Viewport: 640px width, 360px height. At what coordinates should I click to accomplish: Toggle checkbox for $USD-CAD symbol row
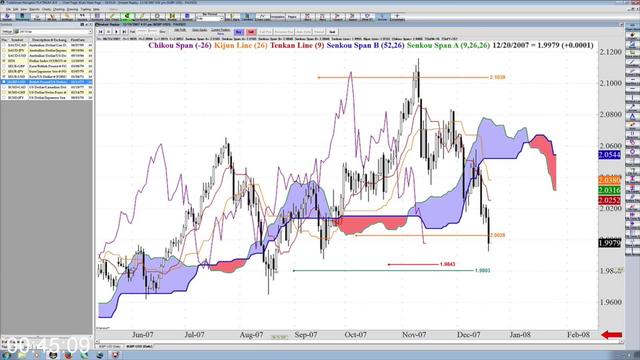4,87
